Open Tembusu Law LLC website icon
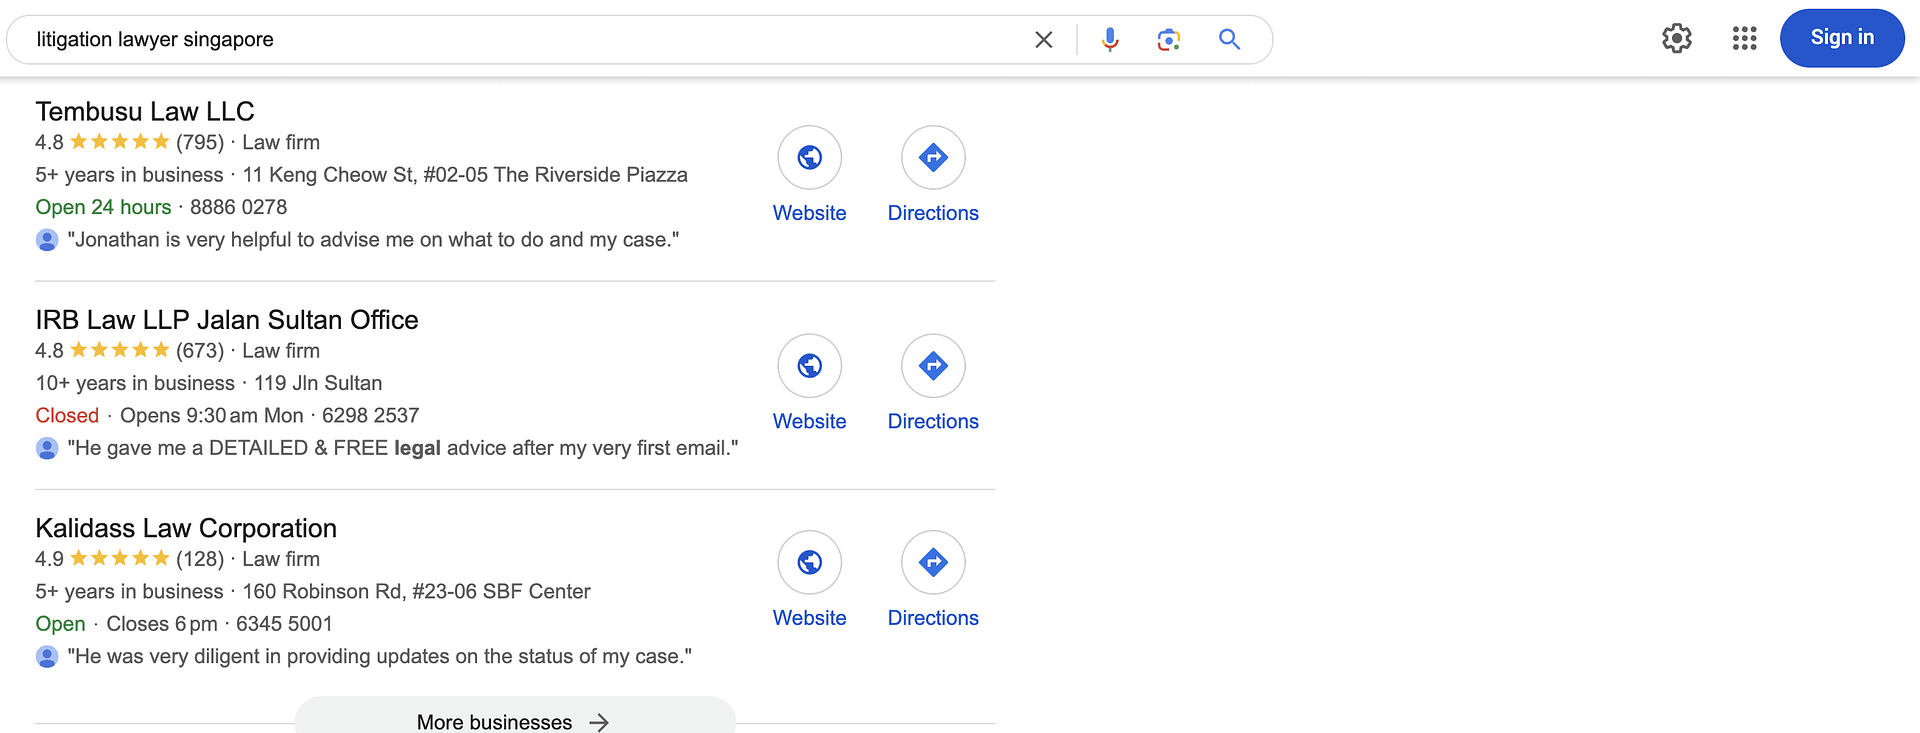The image size is (1920, 733). click(810, 158)
